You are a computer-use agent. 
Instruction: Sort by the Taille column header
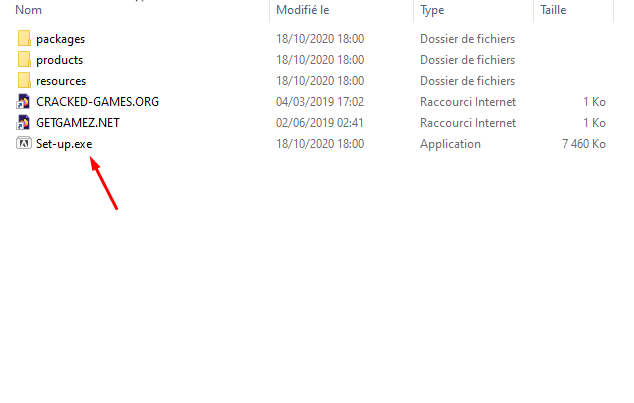click(553, 9)
